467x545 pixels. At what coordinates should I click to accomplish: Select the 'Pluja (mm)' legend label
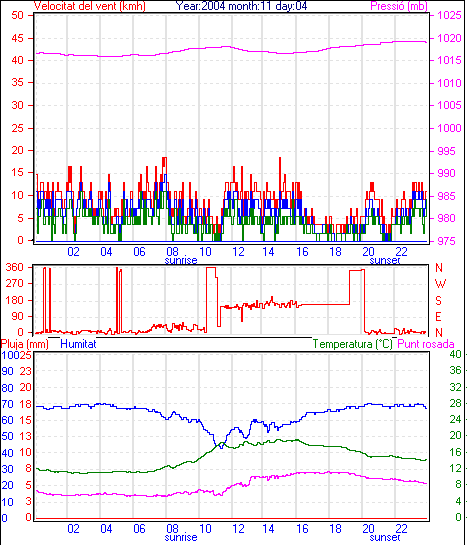coord(25,344)
